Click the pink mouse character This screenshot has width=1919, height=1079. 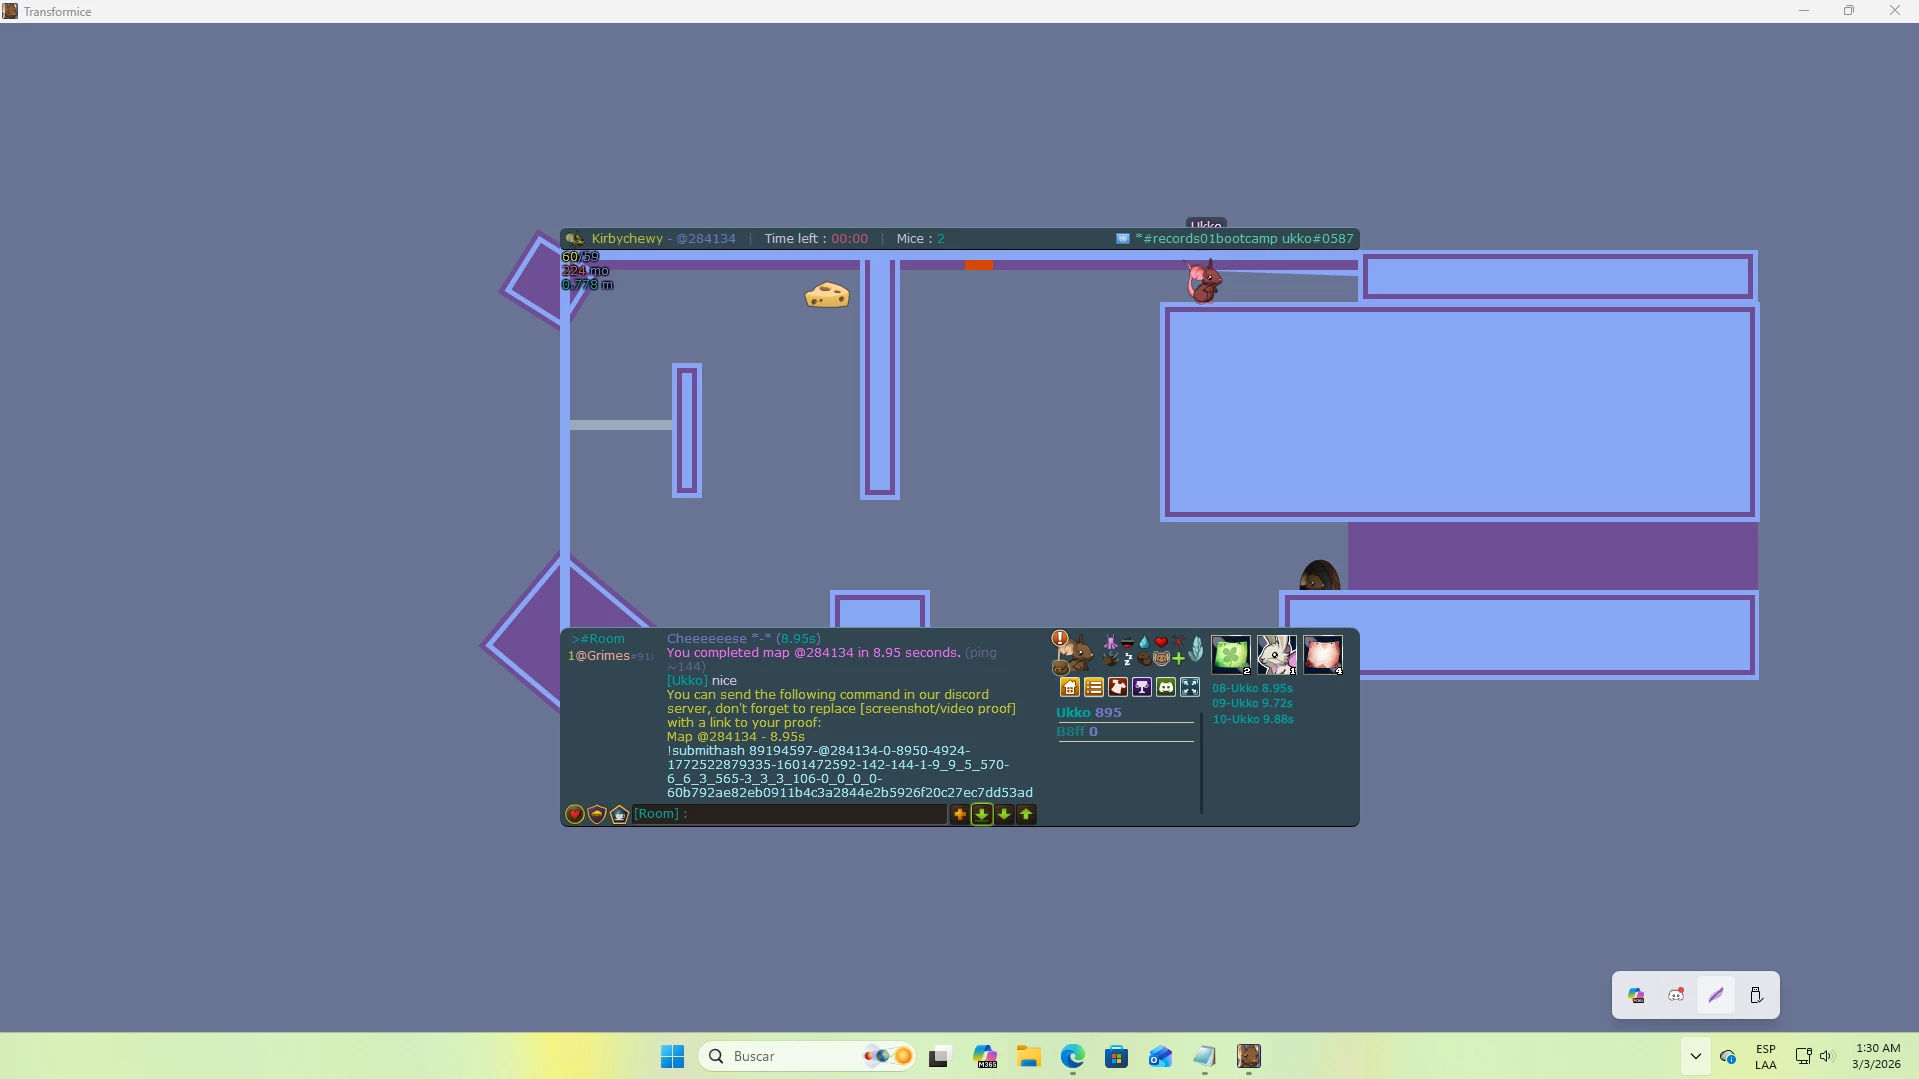pos(1203,281)
